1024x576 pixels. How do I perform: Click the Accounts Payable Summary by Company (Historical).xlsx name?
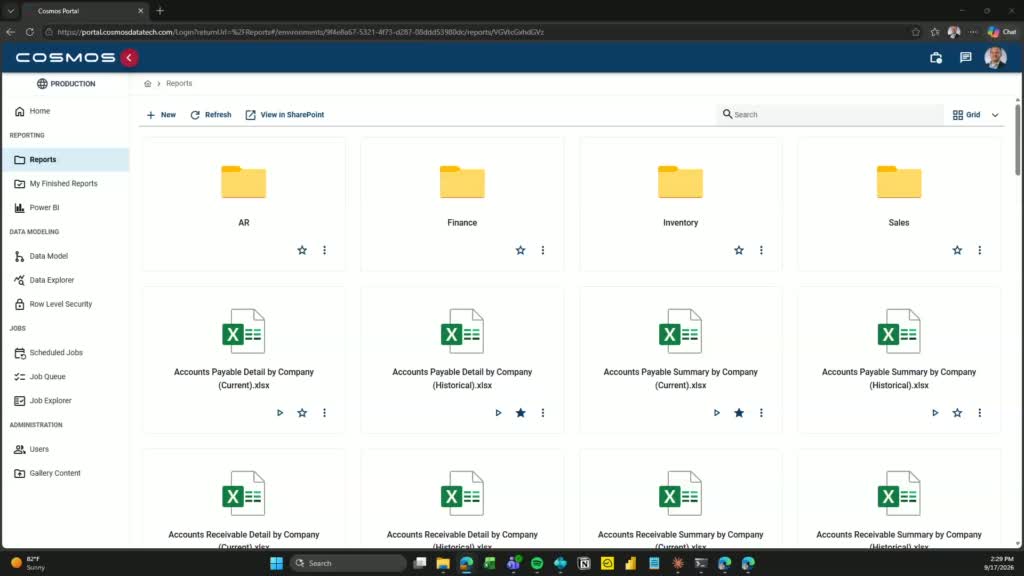[899, 379]
